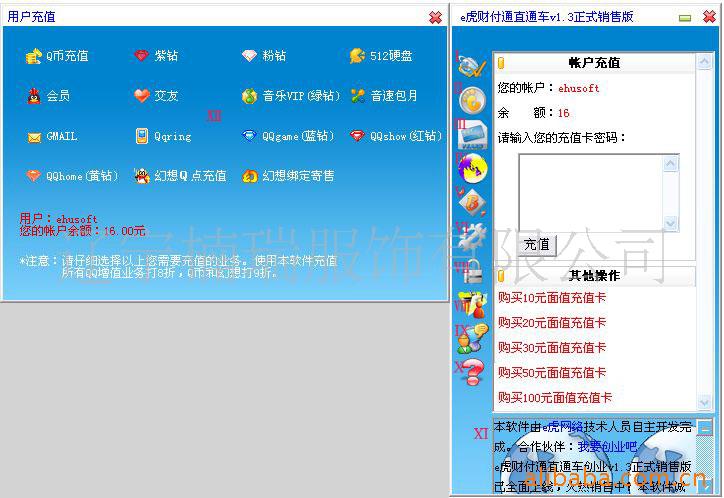Click the balance value 16 in right panel
The image size is (724, 498).
tap(563, 113)
